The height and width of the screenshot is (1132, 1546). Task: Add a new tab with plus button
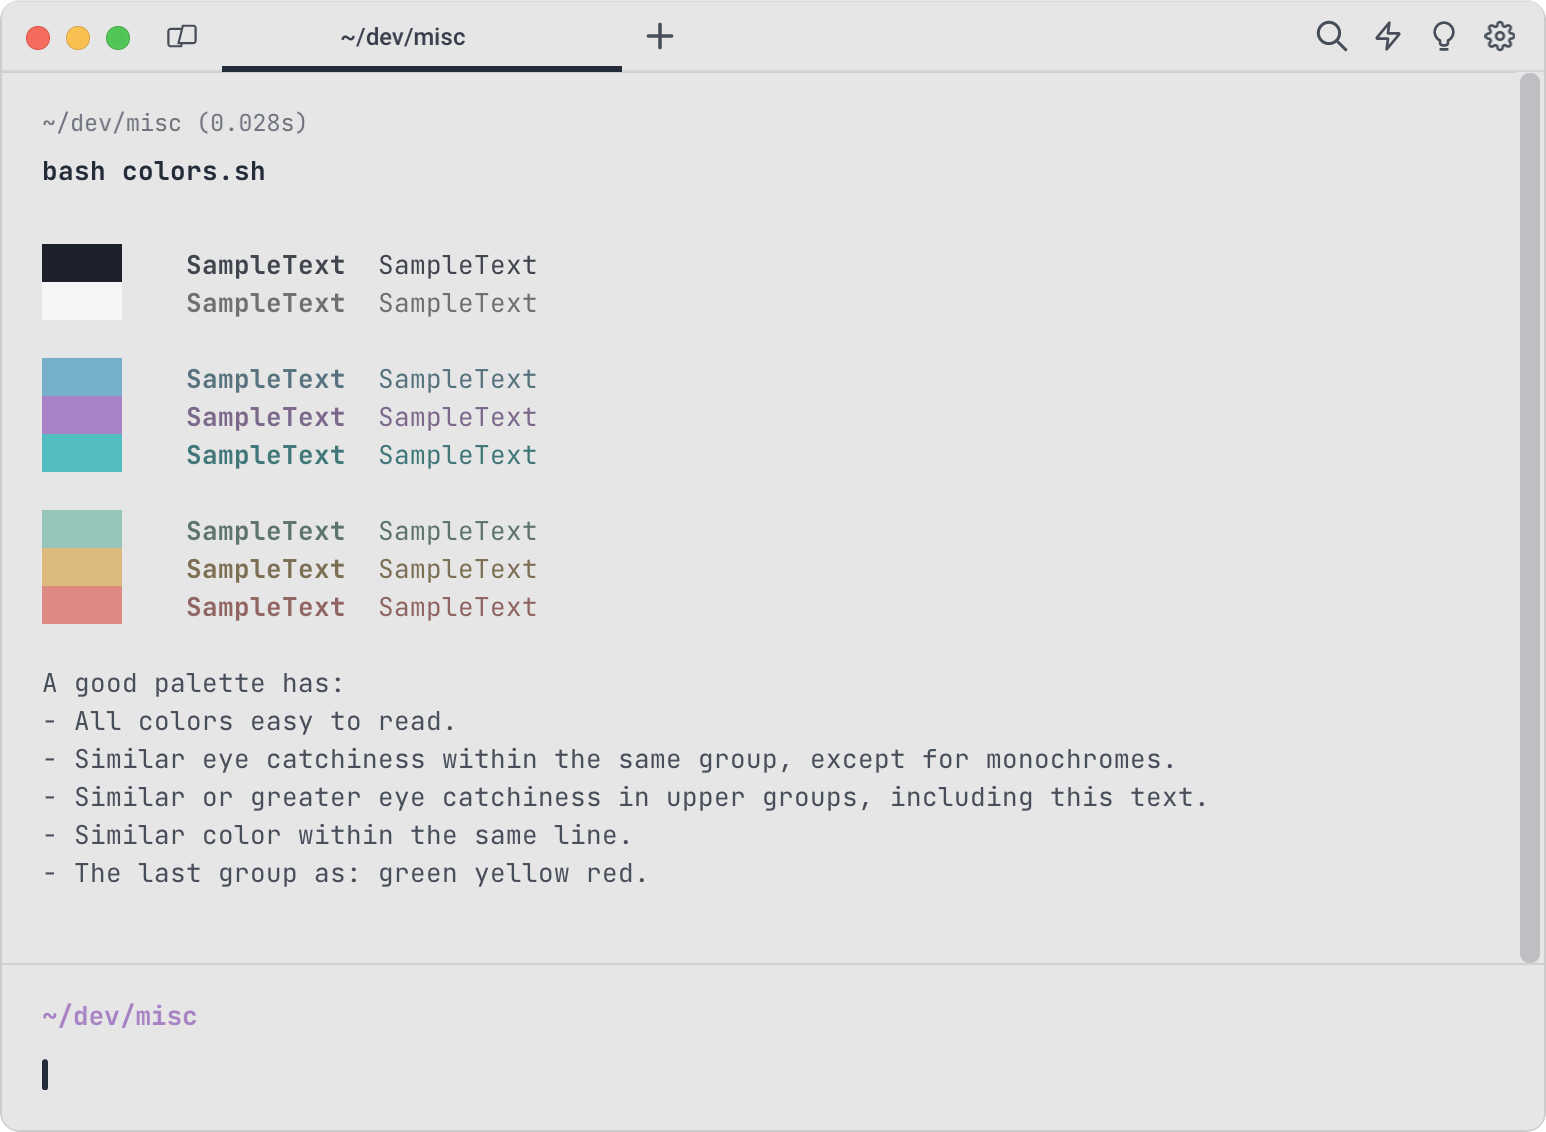click(660, 37)
